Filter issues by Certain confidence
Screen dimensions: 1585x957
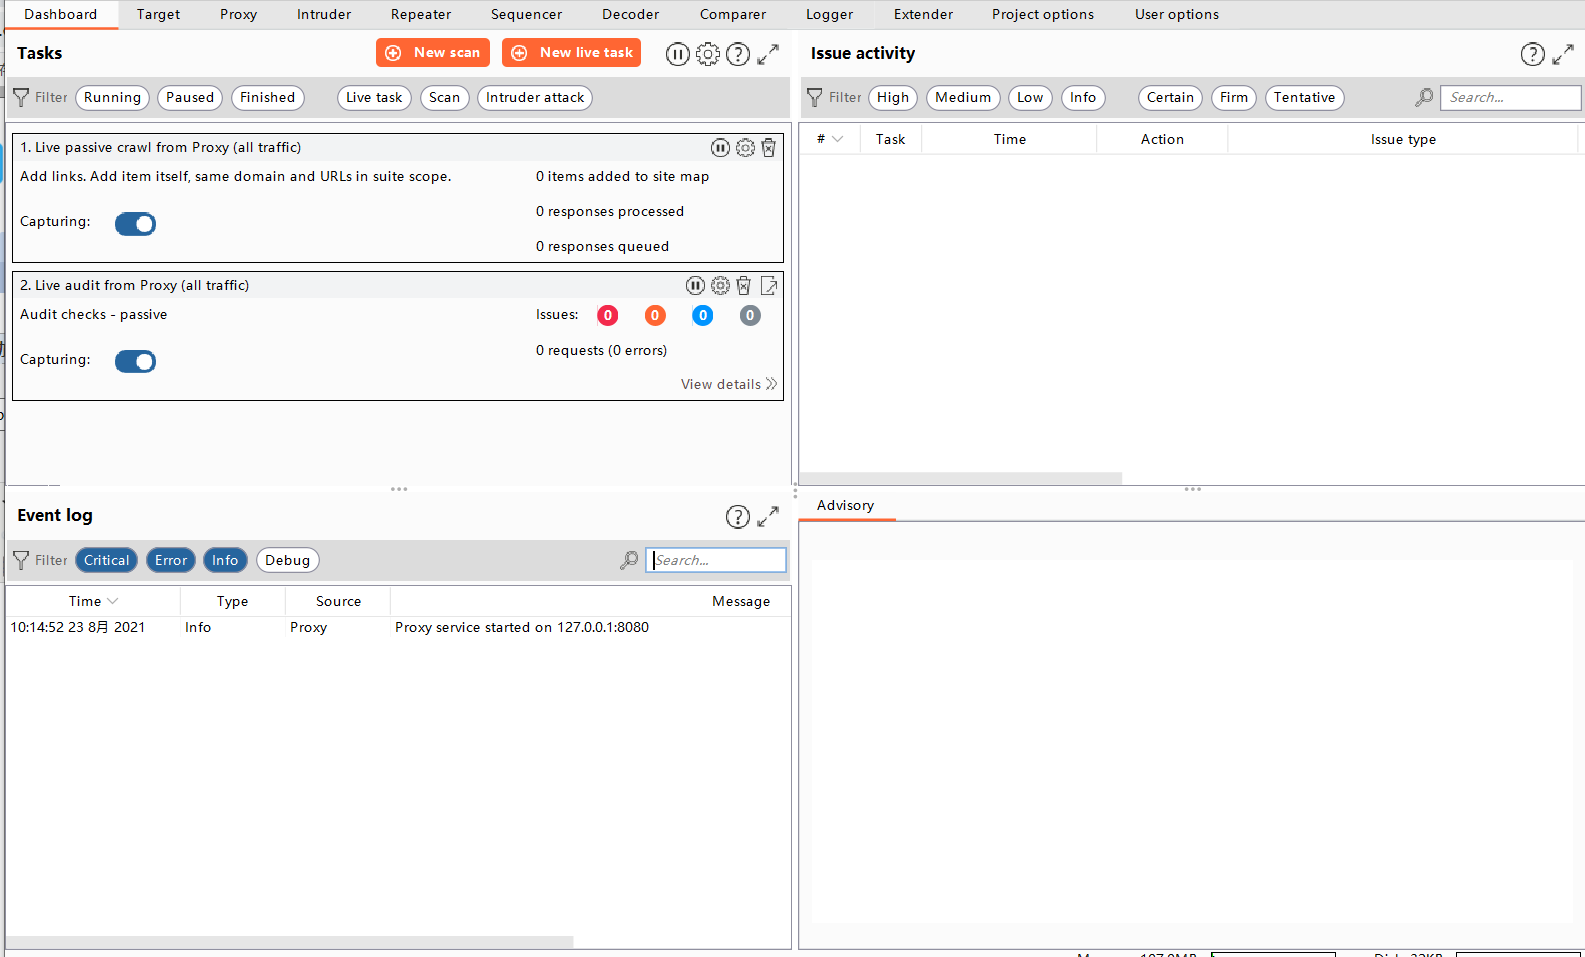[x=1171, y=98]
